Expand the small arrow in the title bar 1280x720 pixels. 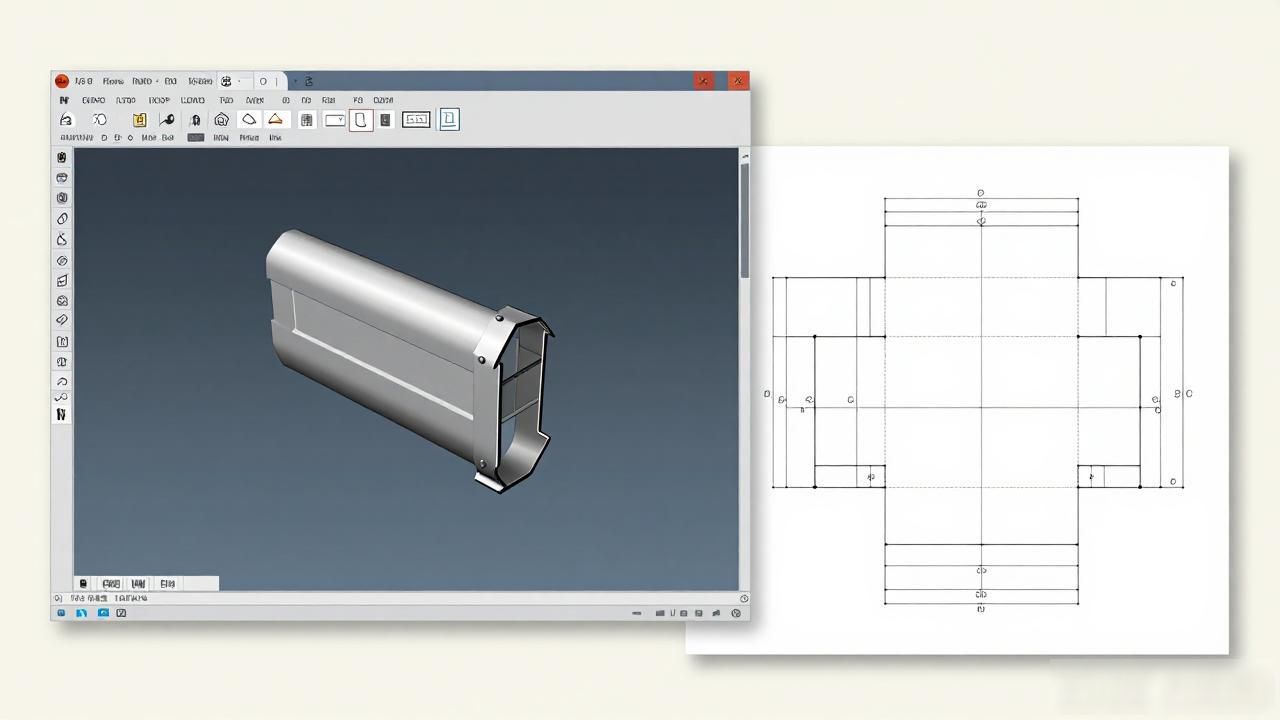(295, 81)
